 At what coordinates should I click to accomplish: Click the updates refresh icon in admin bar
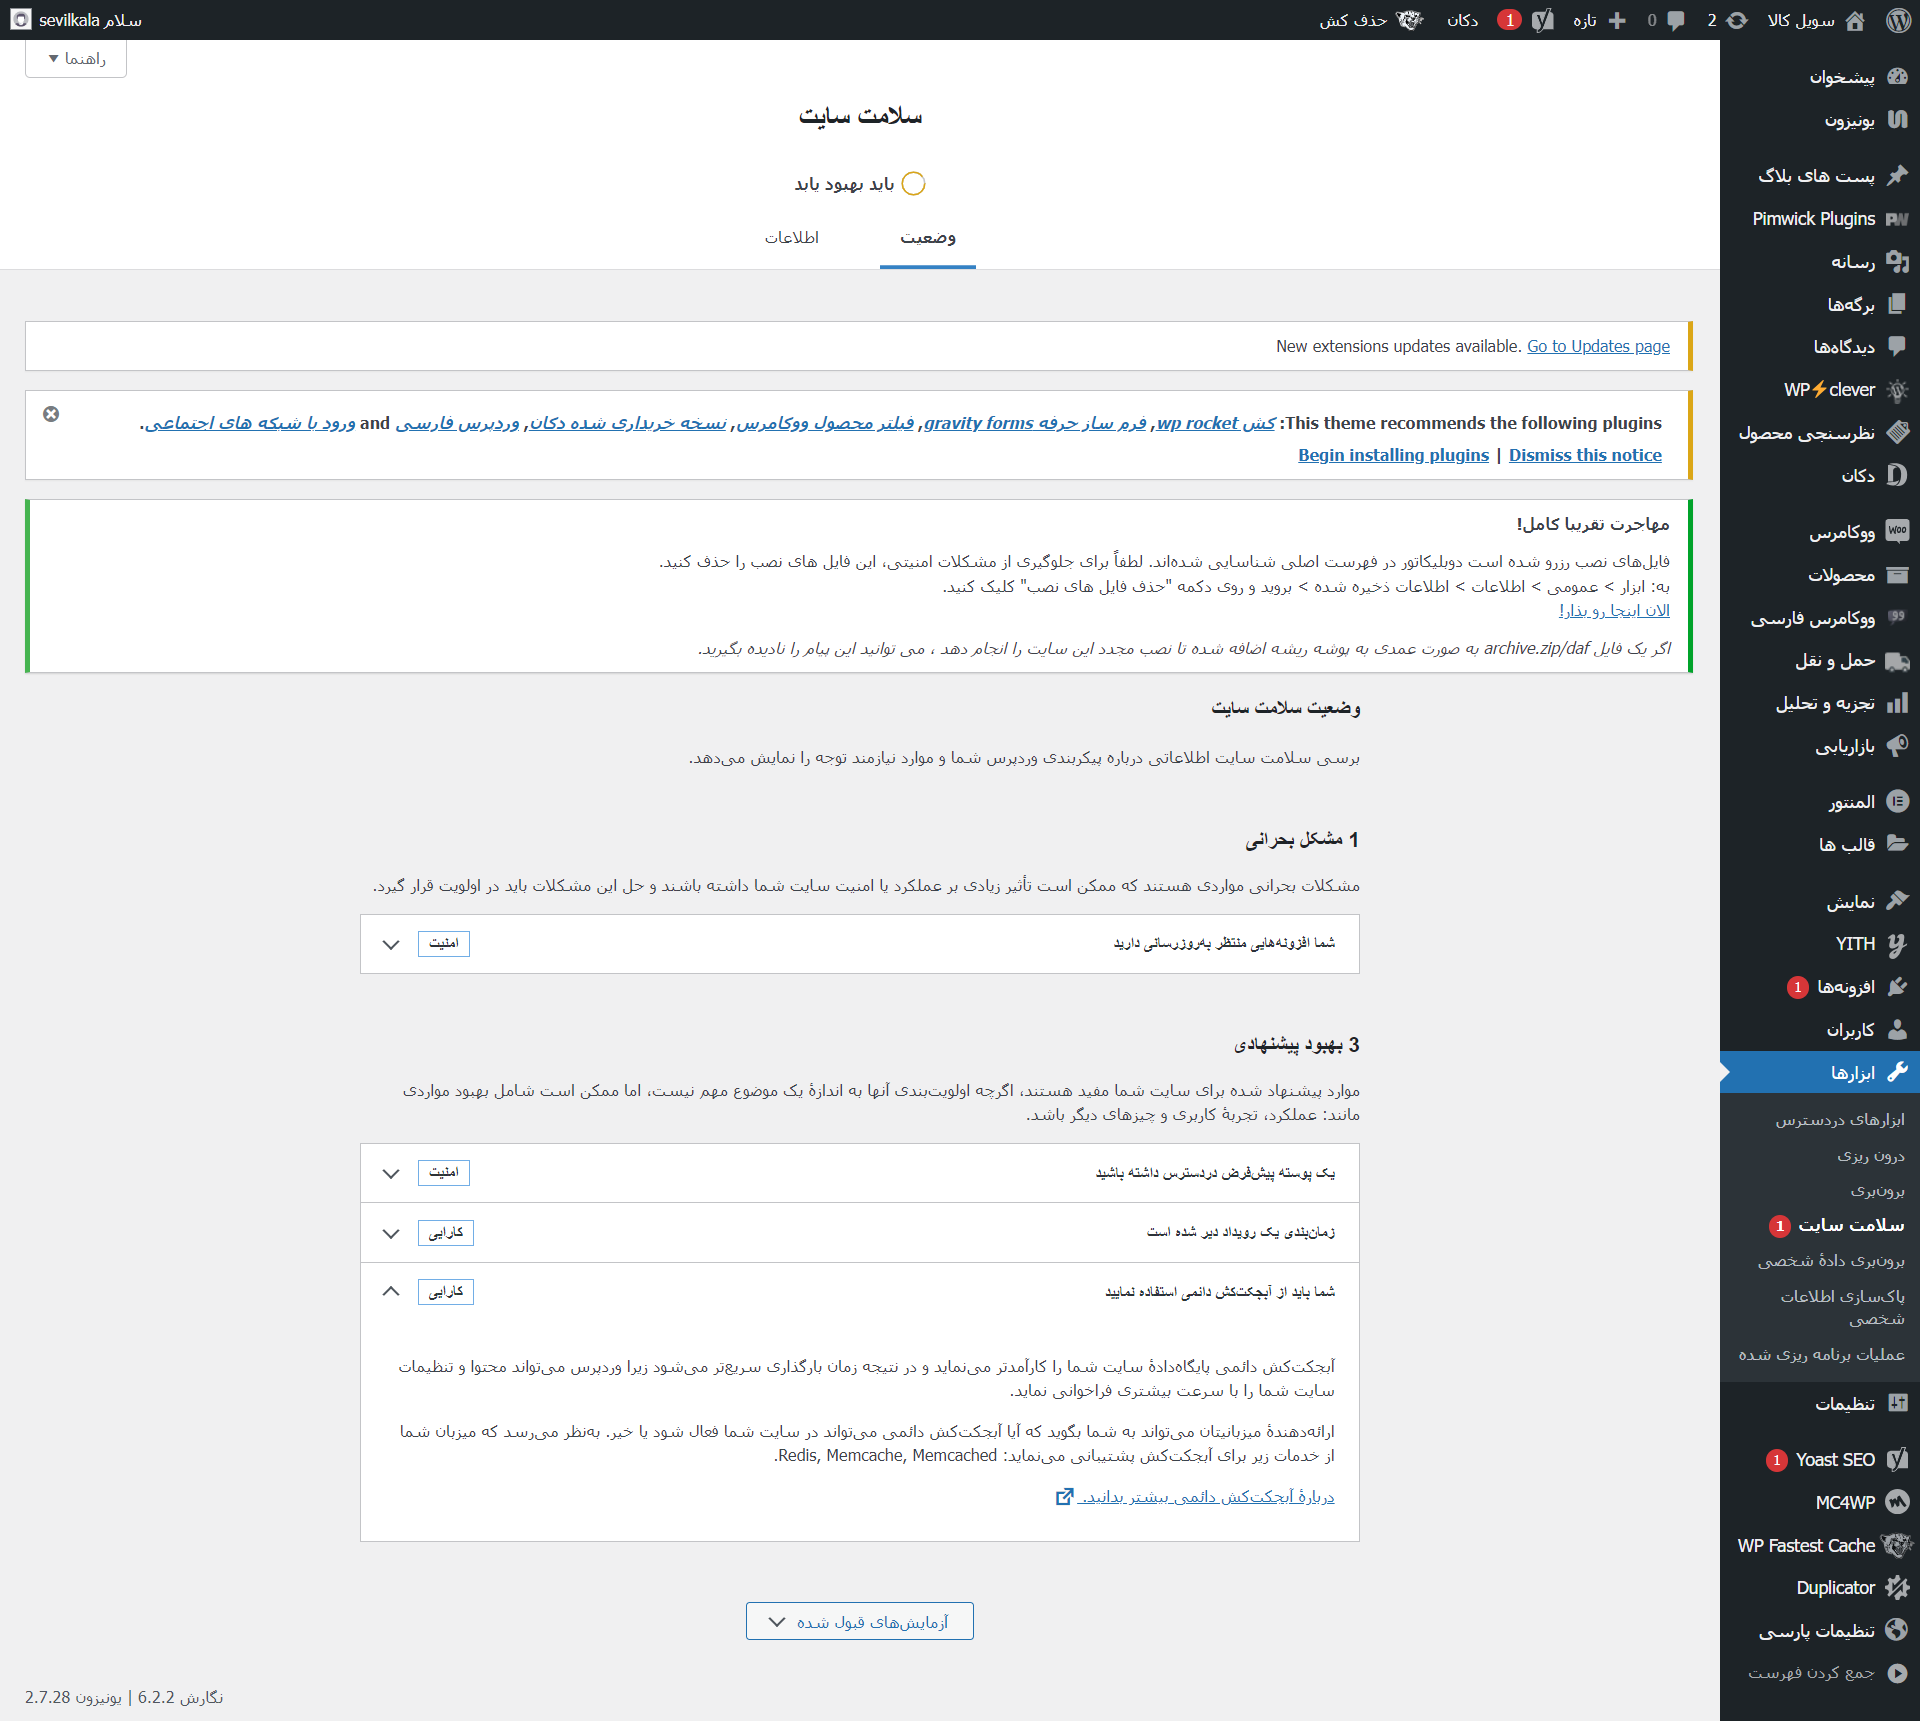point(1737,20)
